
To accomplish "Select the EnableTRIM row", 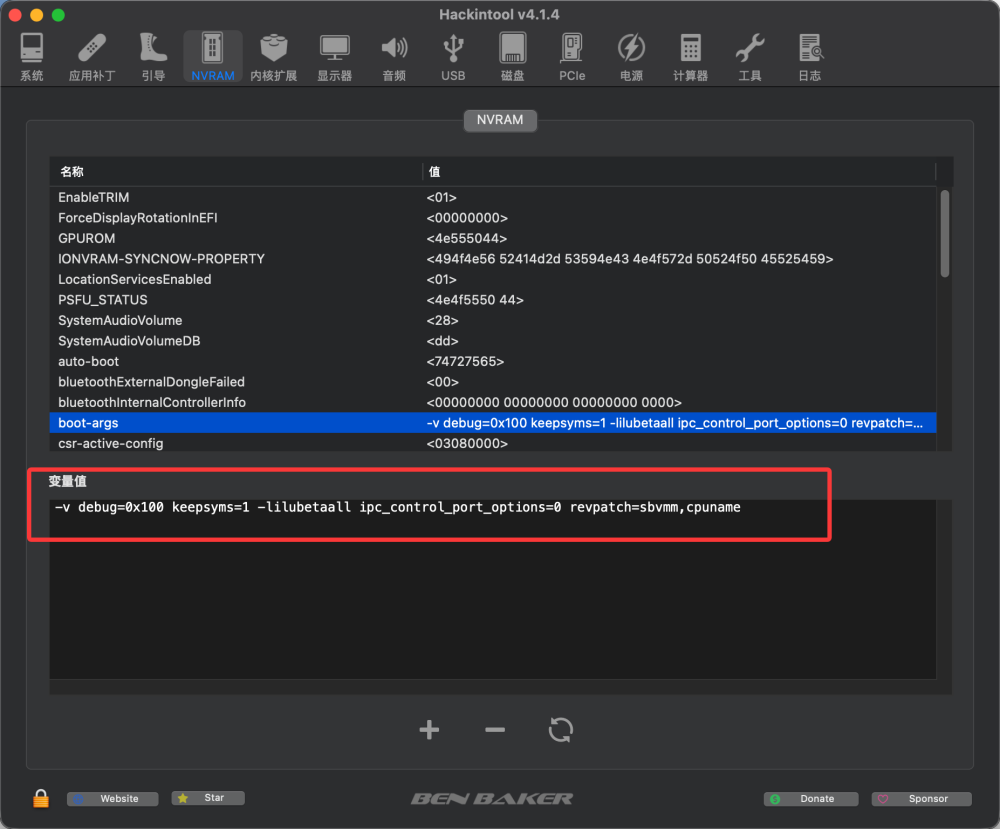I will [x=492, y=197].
